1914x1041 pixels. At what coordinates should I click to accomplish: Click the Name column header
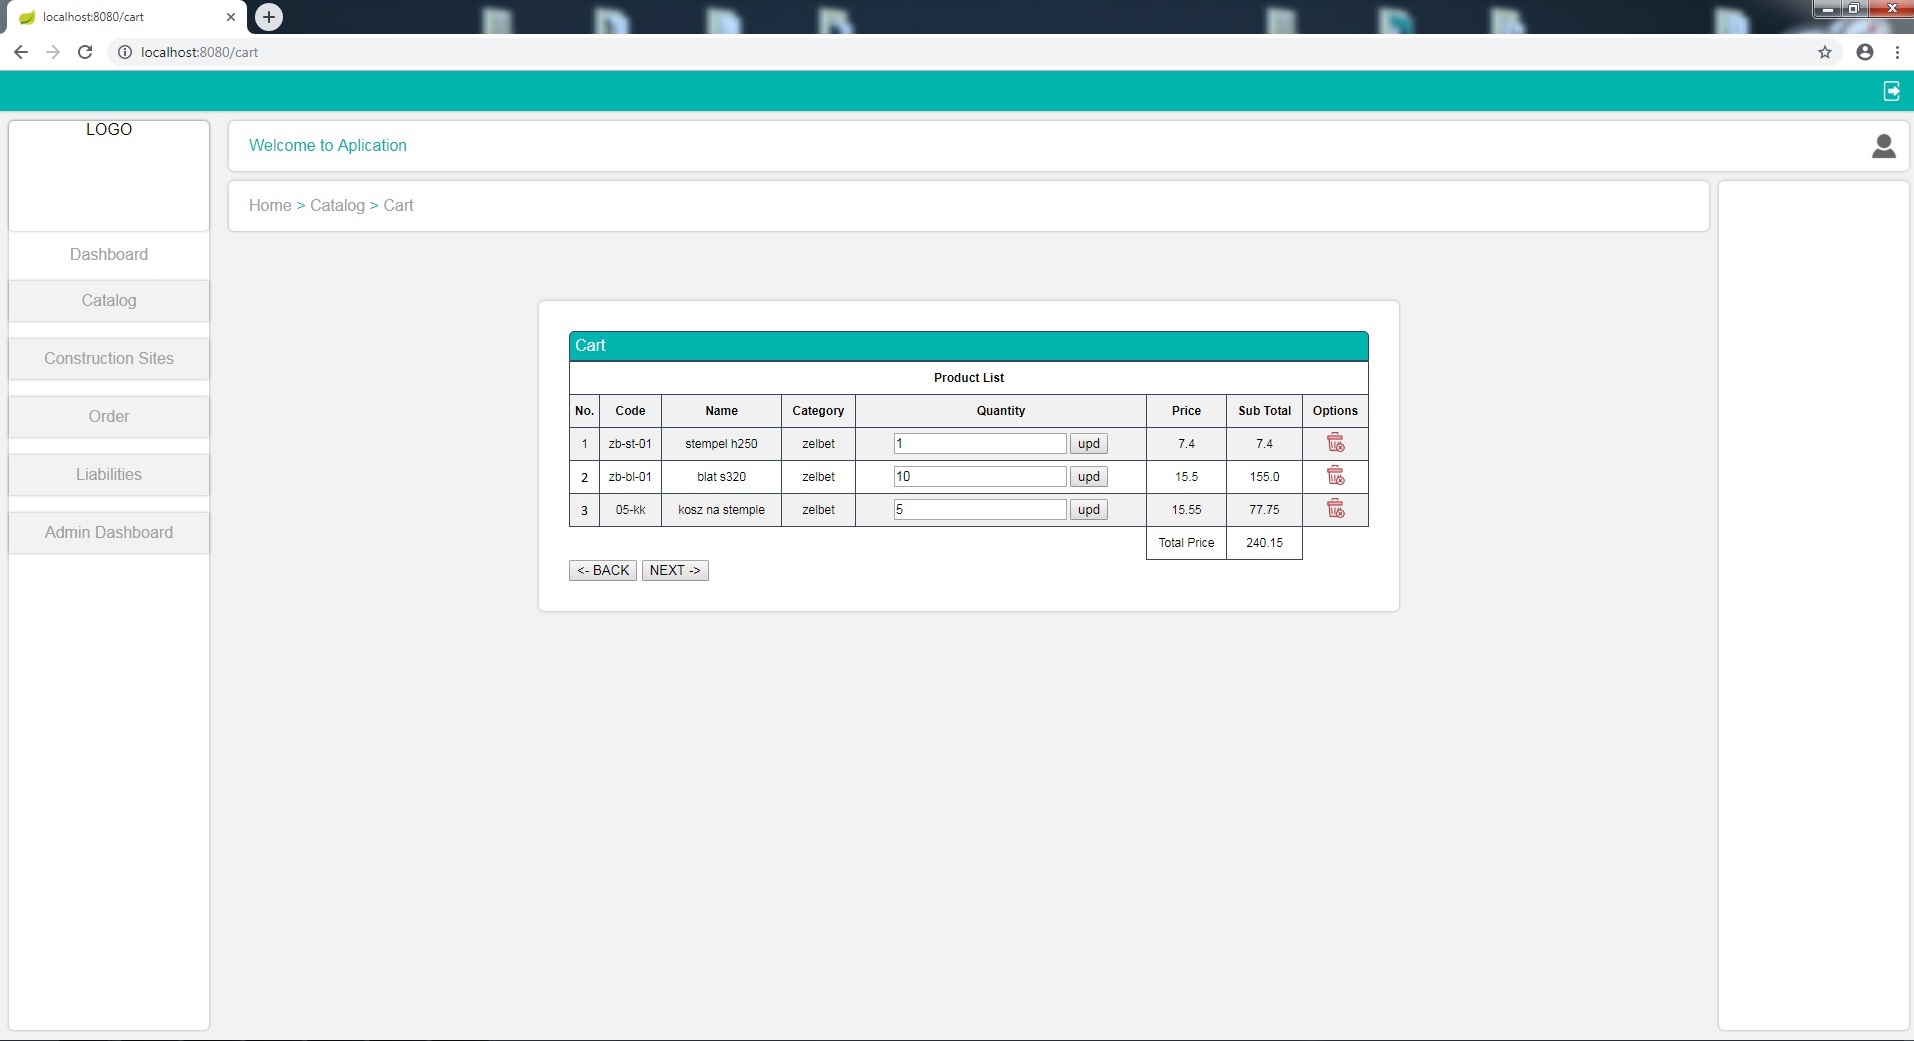tap(721, 410)
